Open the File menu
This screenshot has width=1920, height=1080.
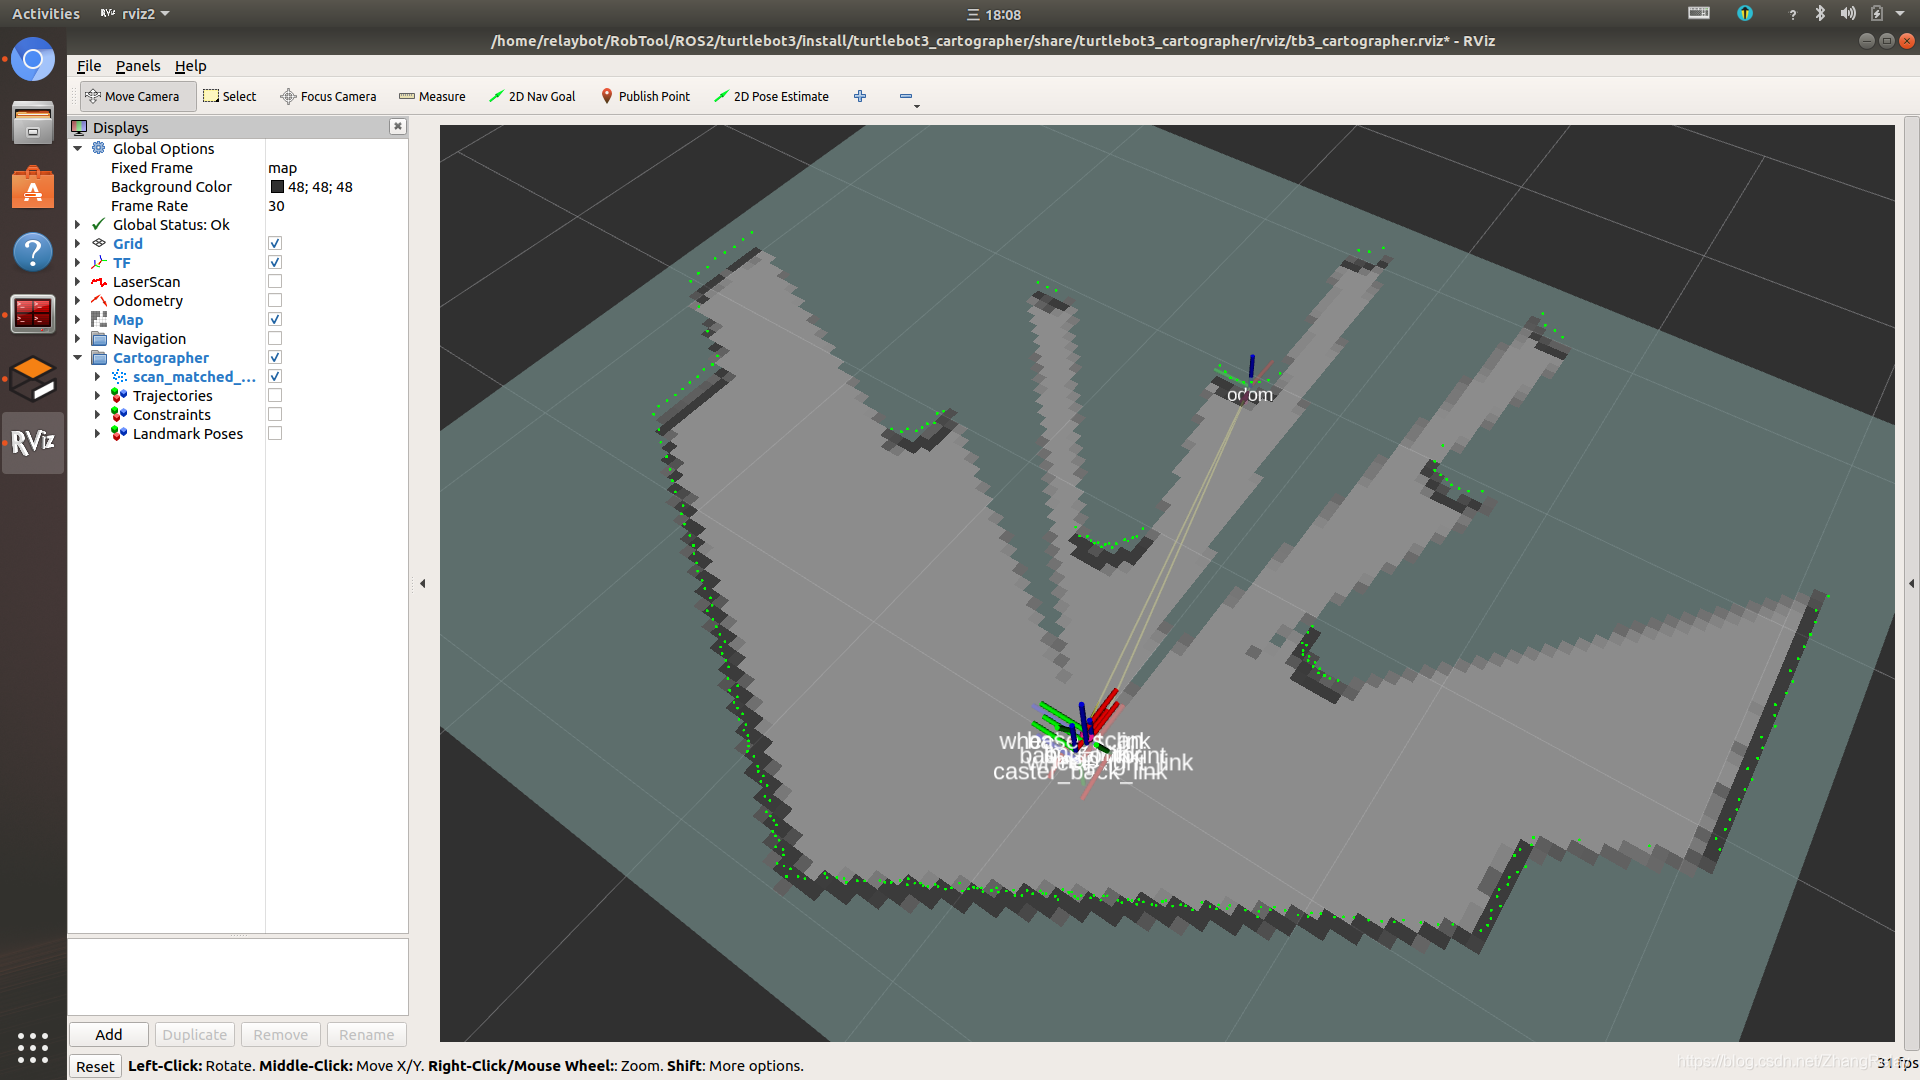click(89, 66)
